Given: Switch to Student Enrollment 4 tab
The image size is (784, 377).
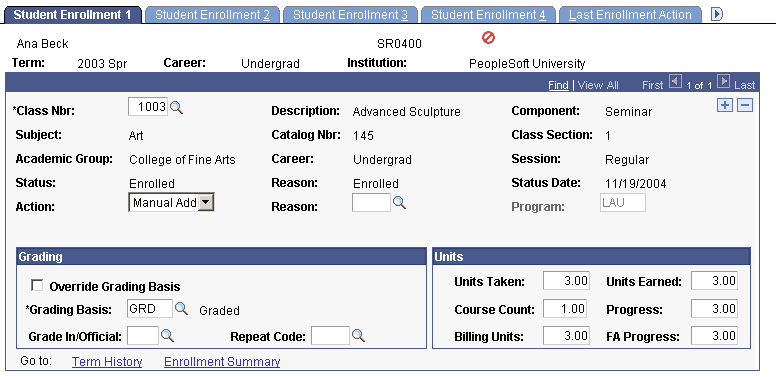Looking at the screenshot, I should [x=488, y=15].
